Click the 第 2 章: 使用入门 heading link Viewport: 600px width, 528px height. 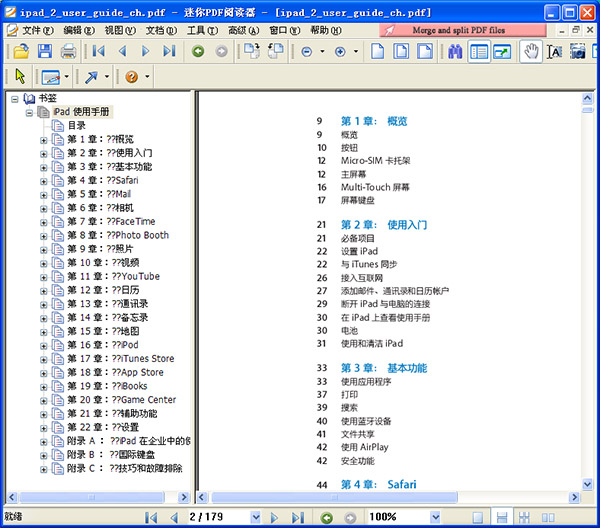[384, 225]
